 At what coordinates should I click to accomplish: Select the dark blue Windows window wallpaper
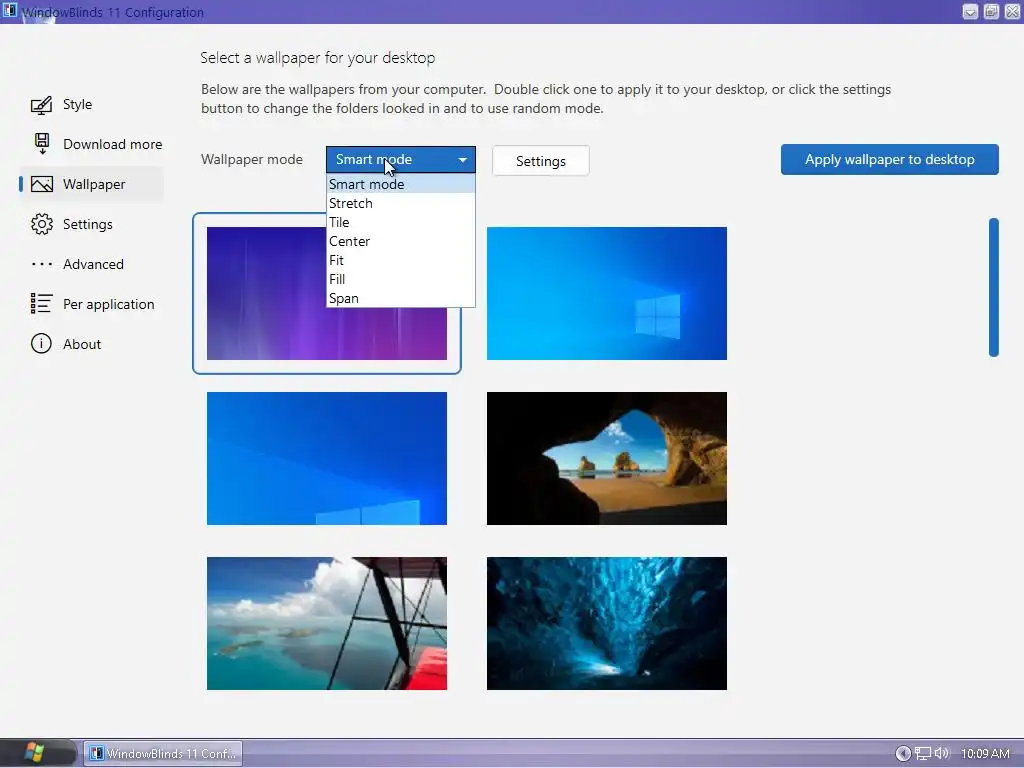pos(327,458)
